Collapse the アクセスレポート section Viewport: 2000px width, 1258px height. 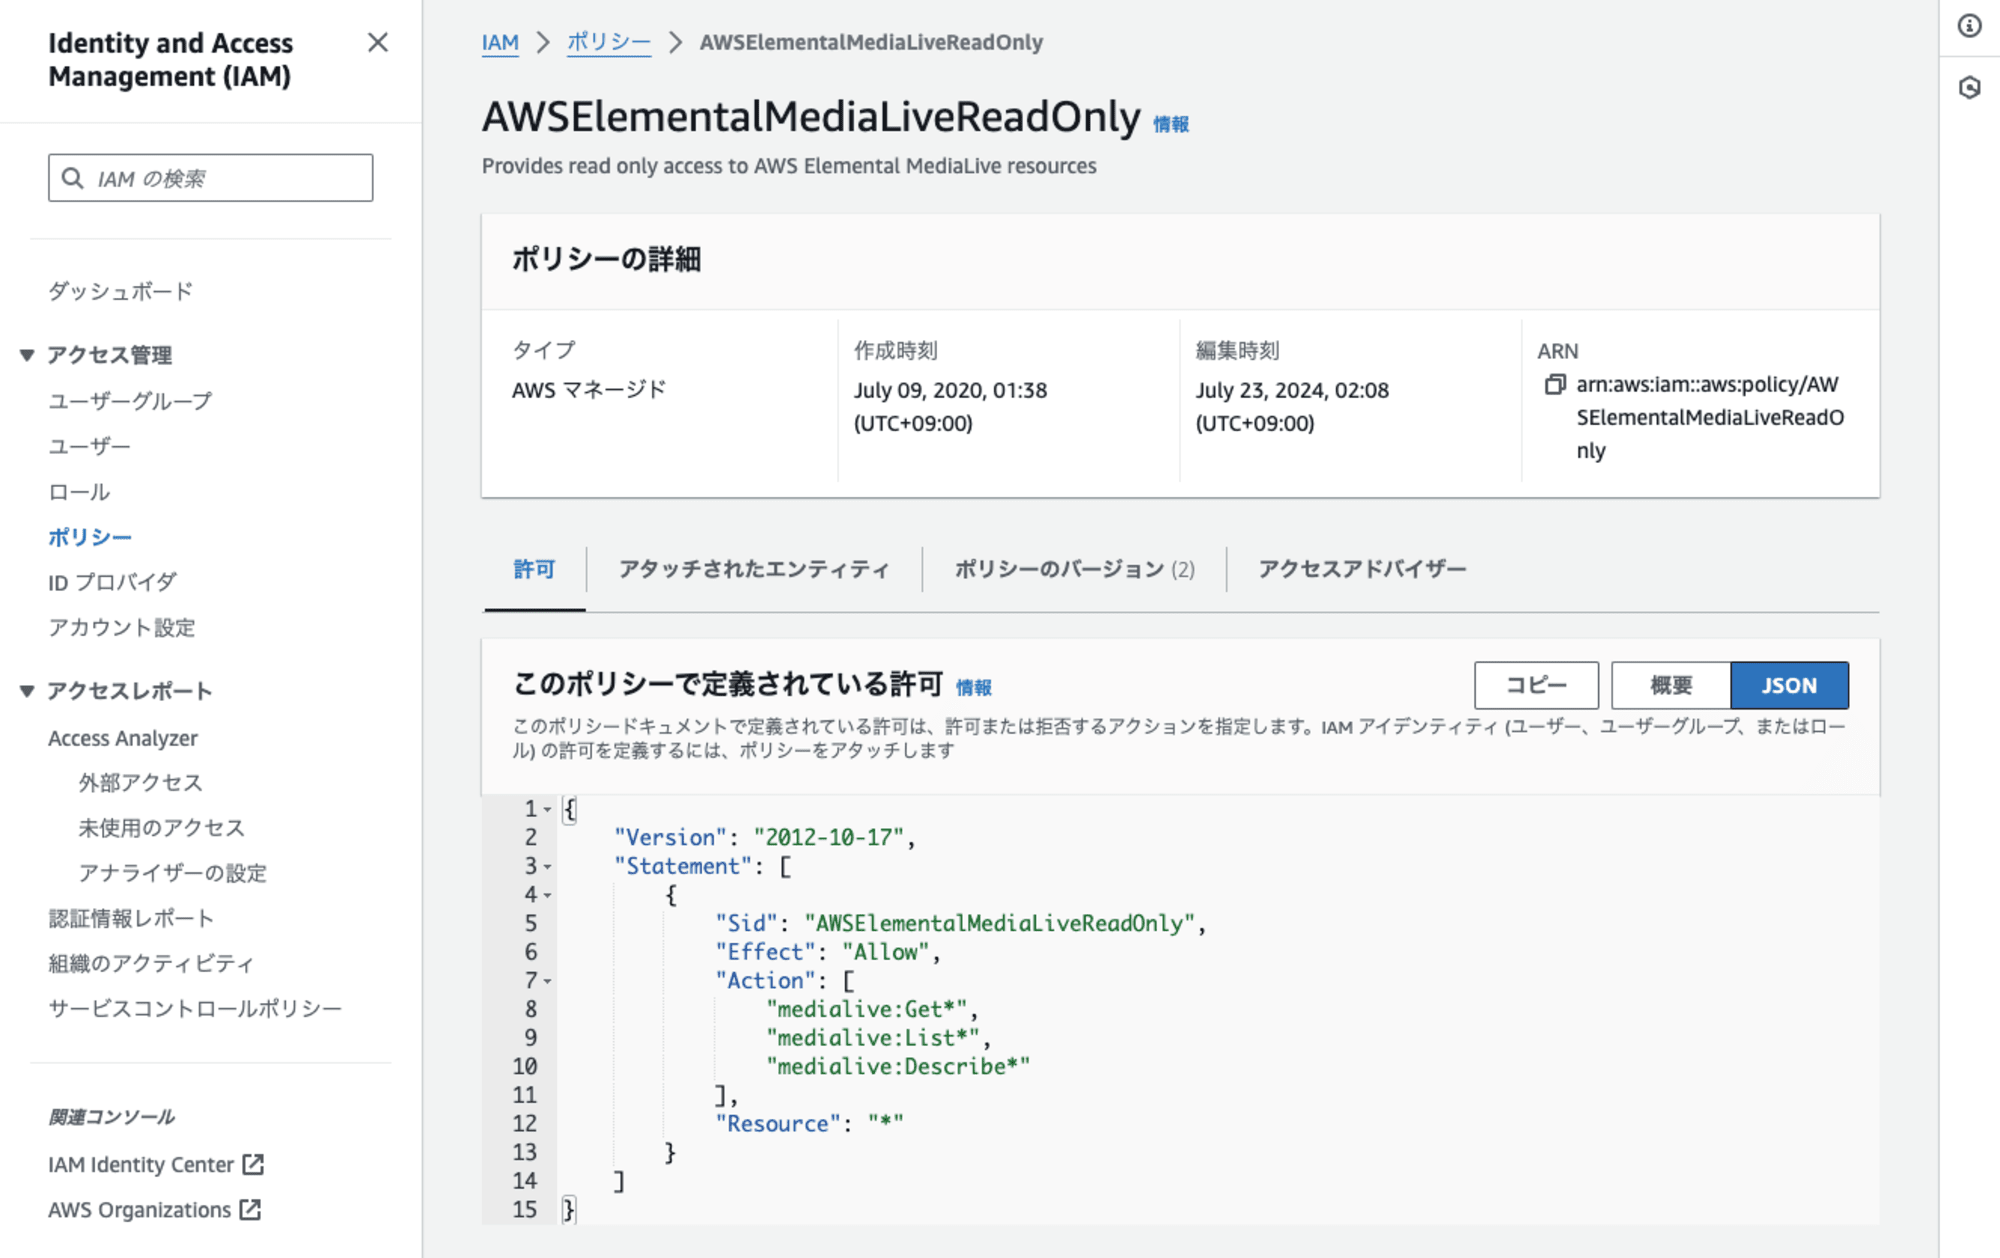[27, 691]
